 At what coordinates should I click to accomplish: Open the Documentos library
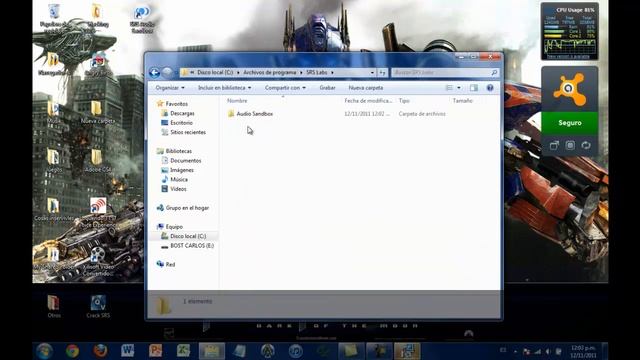(x=186, y=160)
